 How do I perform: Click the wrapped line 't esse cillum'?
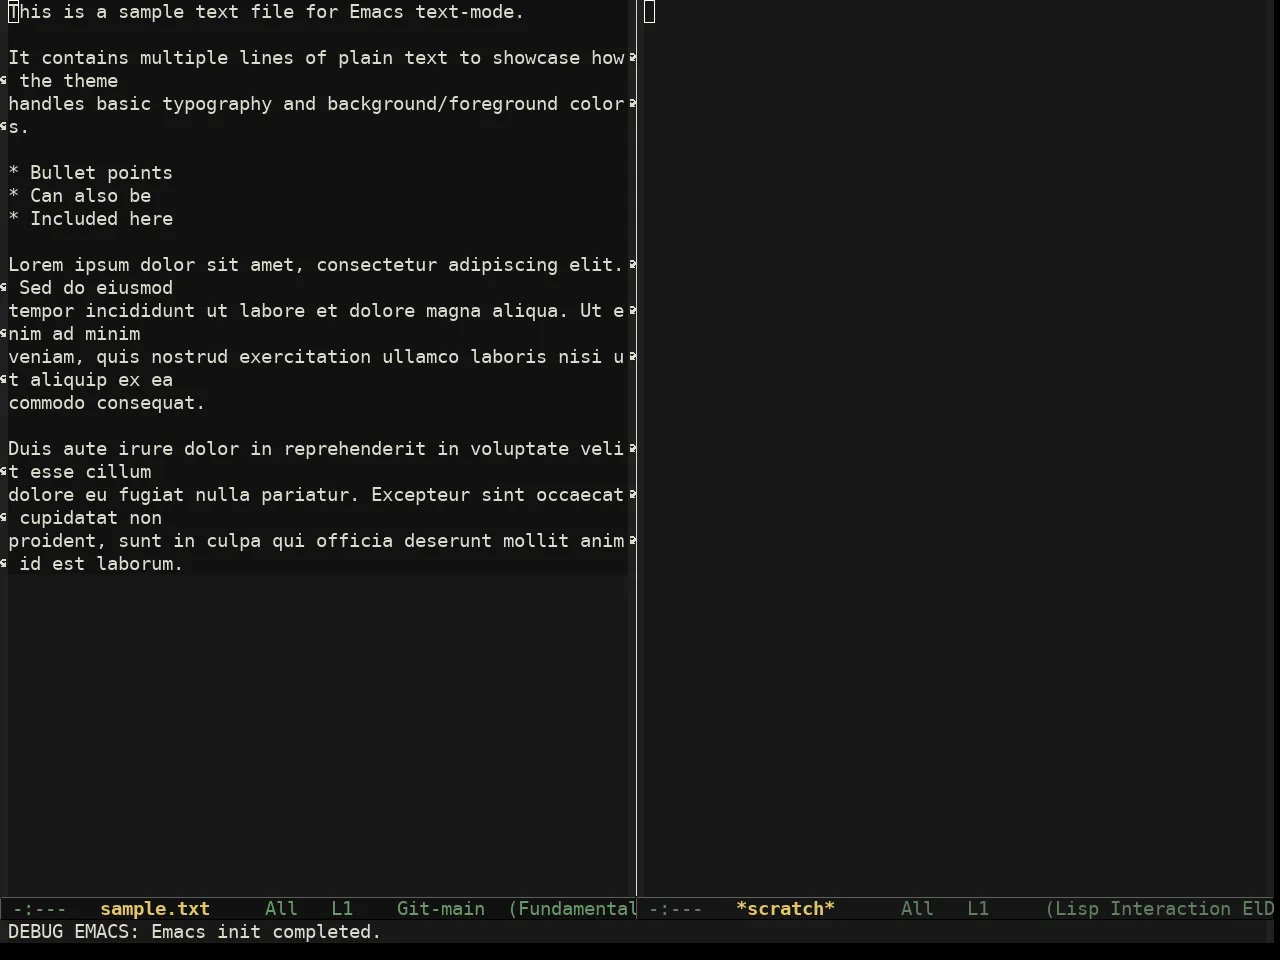point(79,472)
